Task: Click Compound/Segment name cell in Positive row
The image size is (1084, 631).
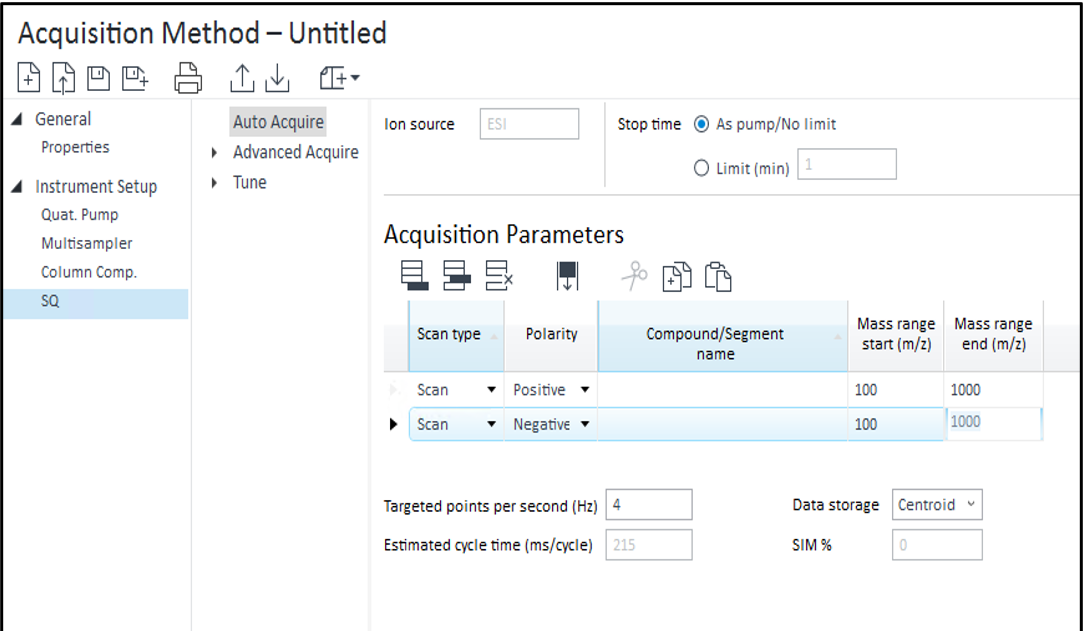Action: coord(722,390)
